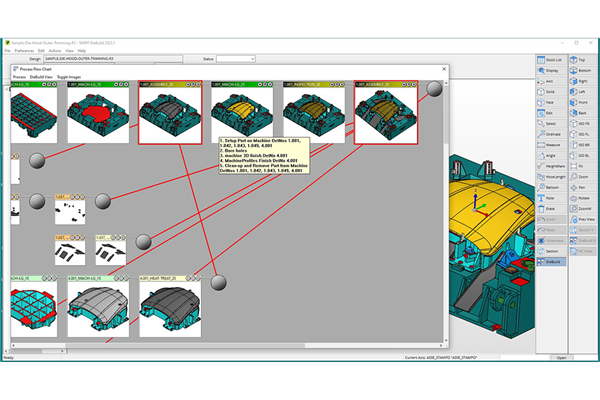Select the 1.001_MACH-LG_25 yellow step thumbnail
The width and height of the screenshot is (600, 400).
242,113
